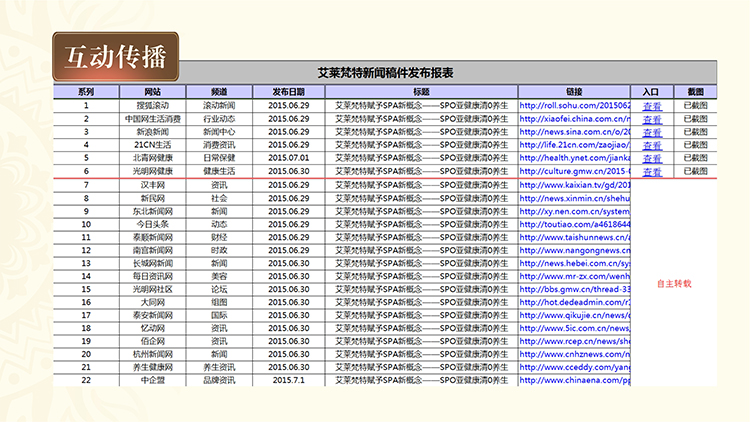Select the 链接 column header

tap(573, 92)
